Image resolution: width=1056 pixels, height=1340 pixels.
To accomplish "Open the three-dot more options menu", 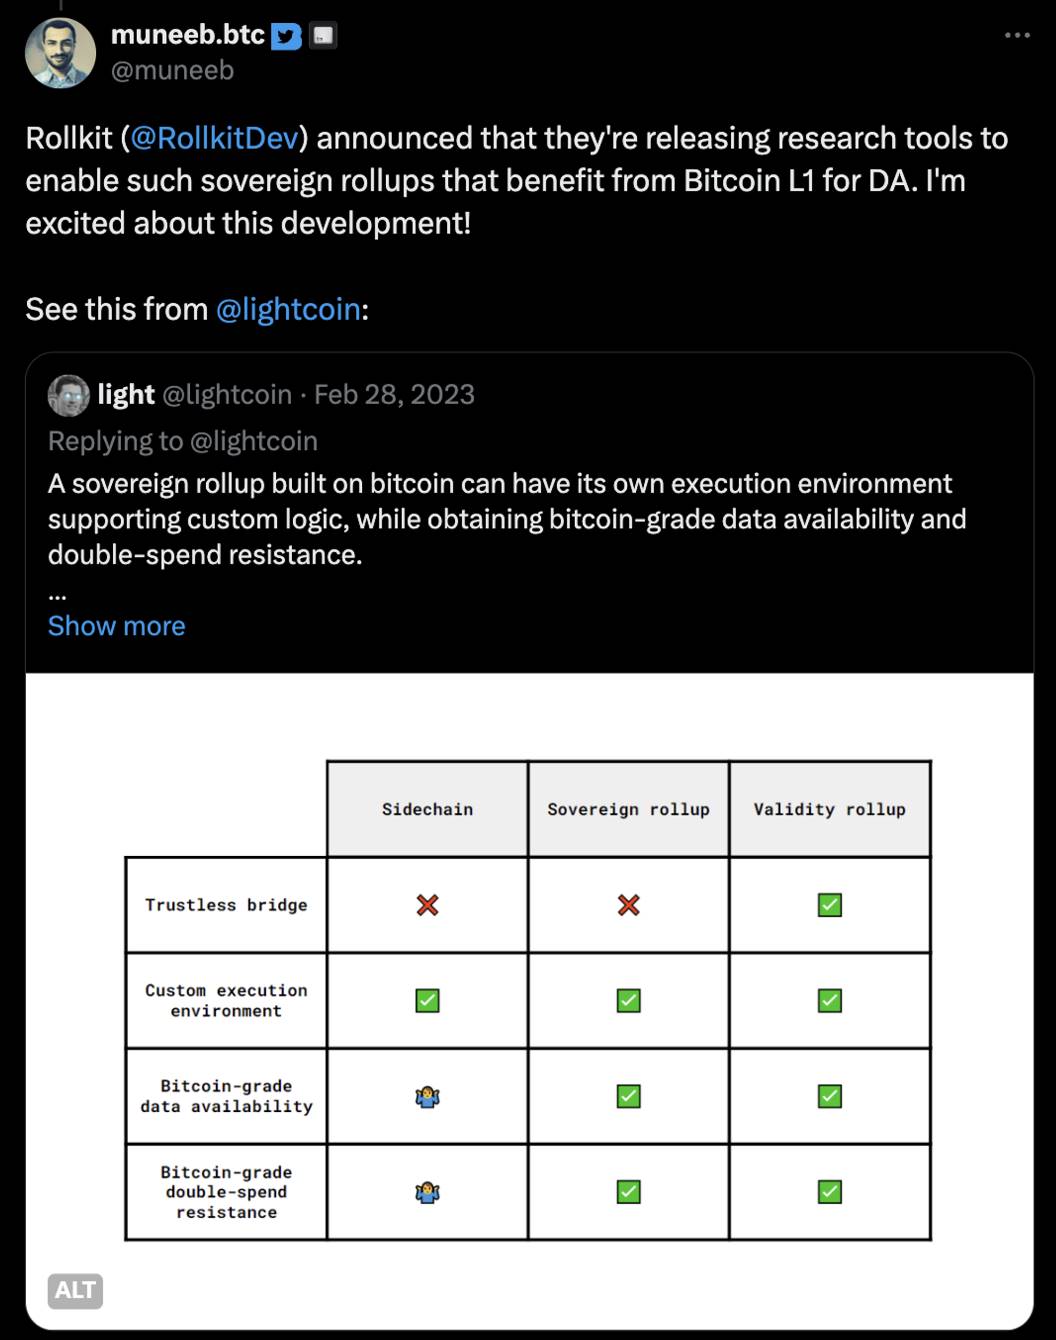I will point(1017,35).
